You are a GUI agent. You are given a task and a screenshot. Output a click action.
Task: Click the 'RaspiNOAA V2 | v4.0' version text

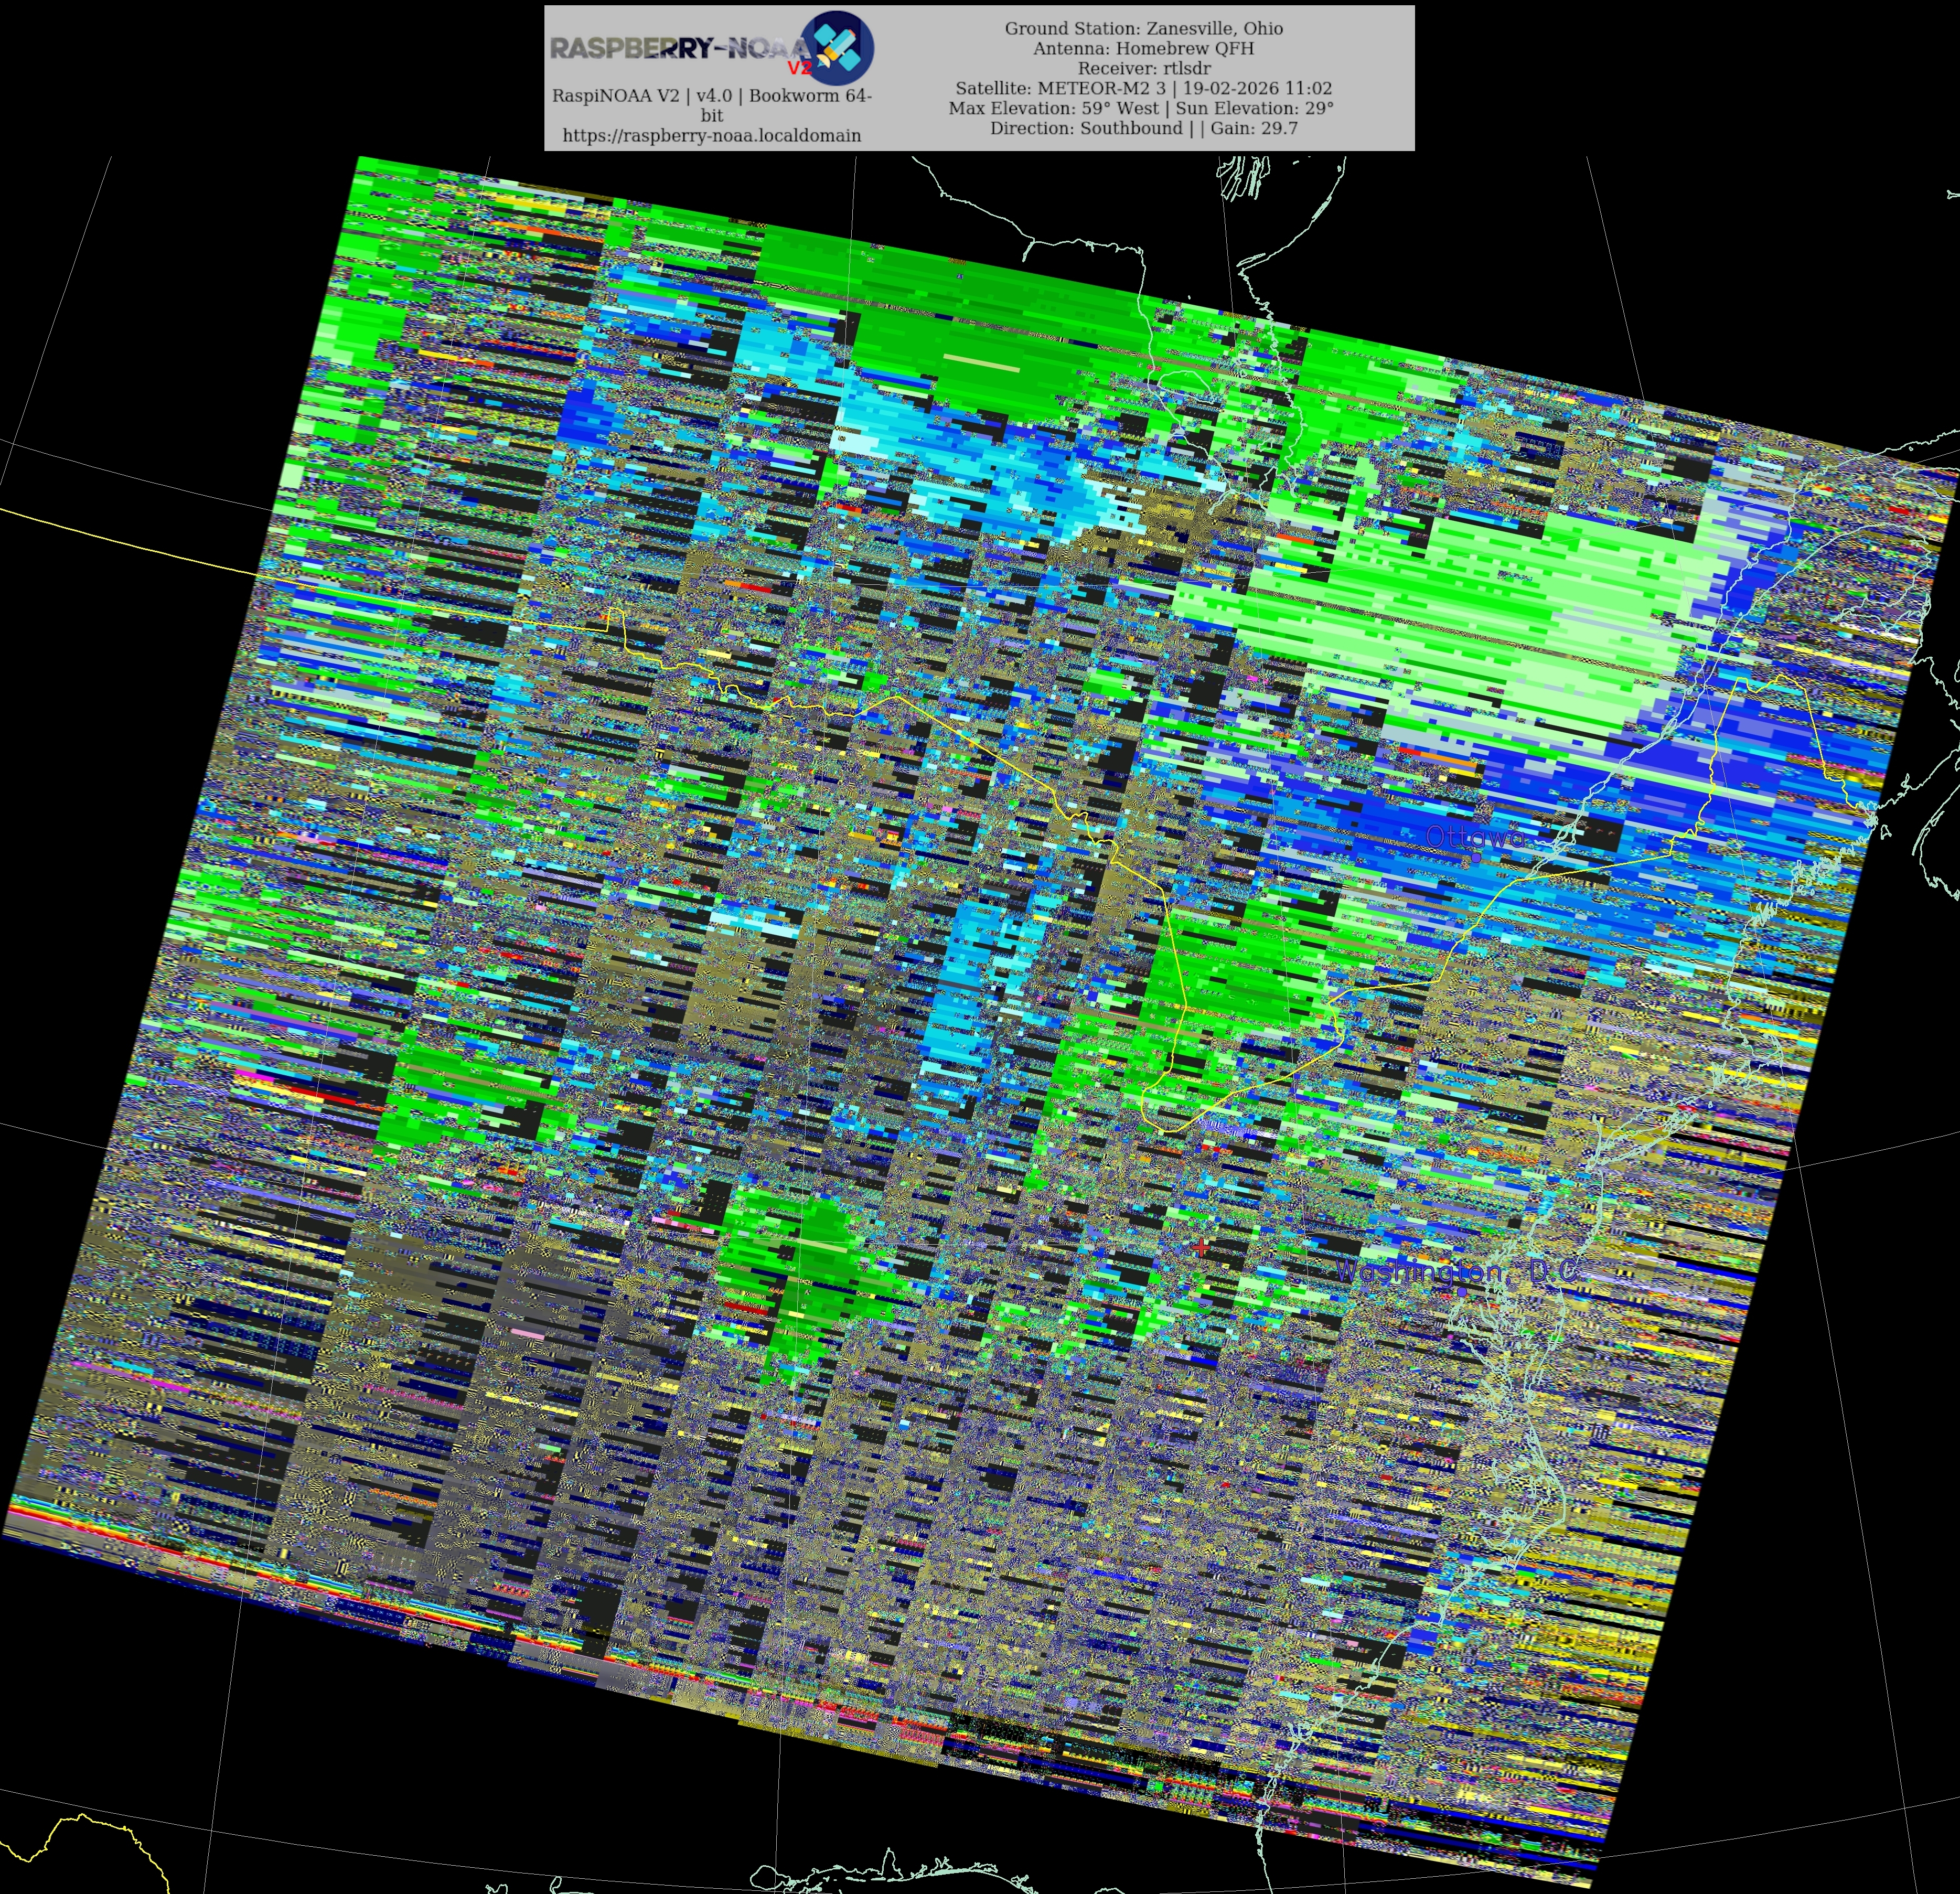pyautogui.click(x=711, y=96)
